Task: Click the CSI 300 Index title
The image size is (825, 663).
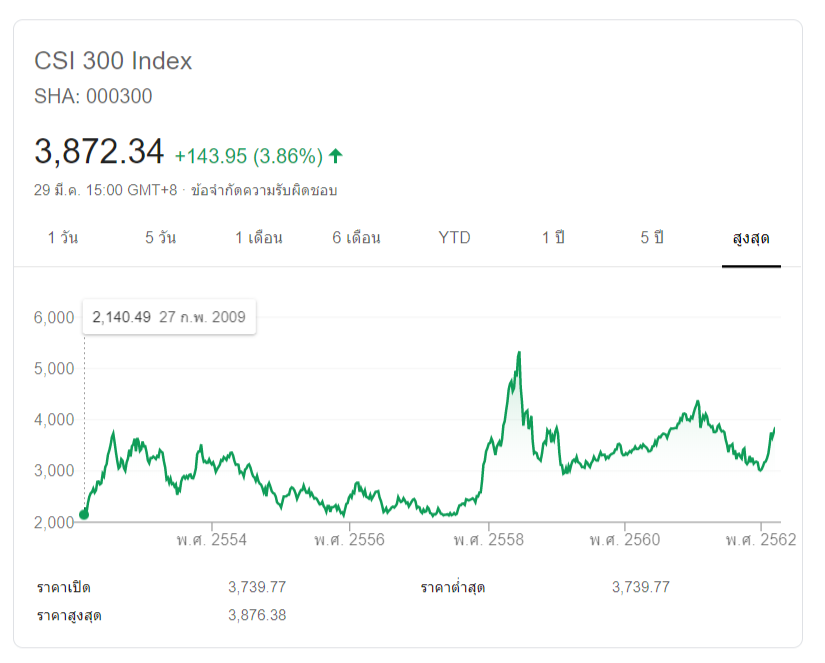Action: 113,61
